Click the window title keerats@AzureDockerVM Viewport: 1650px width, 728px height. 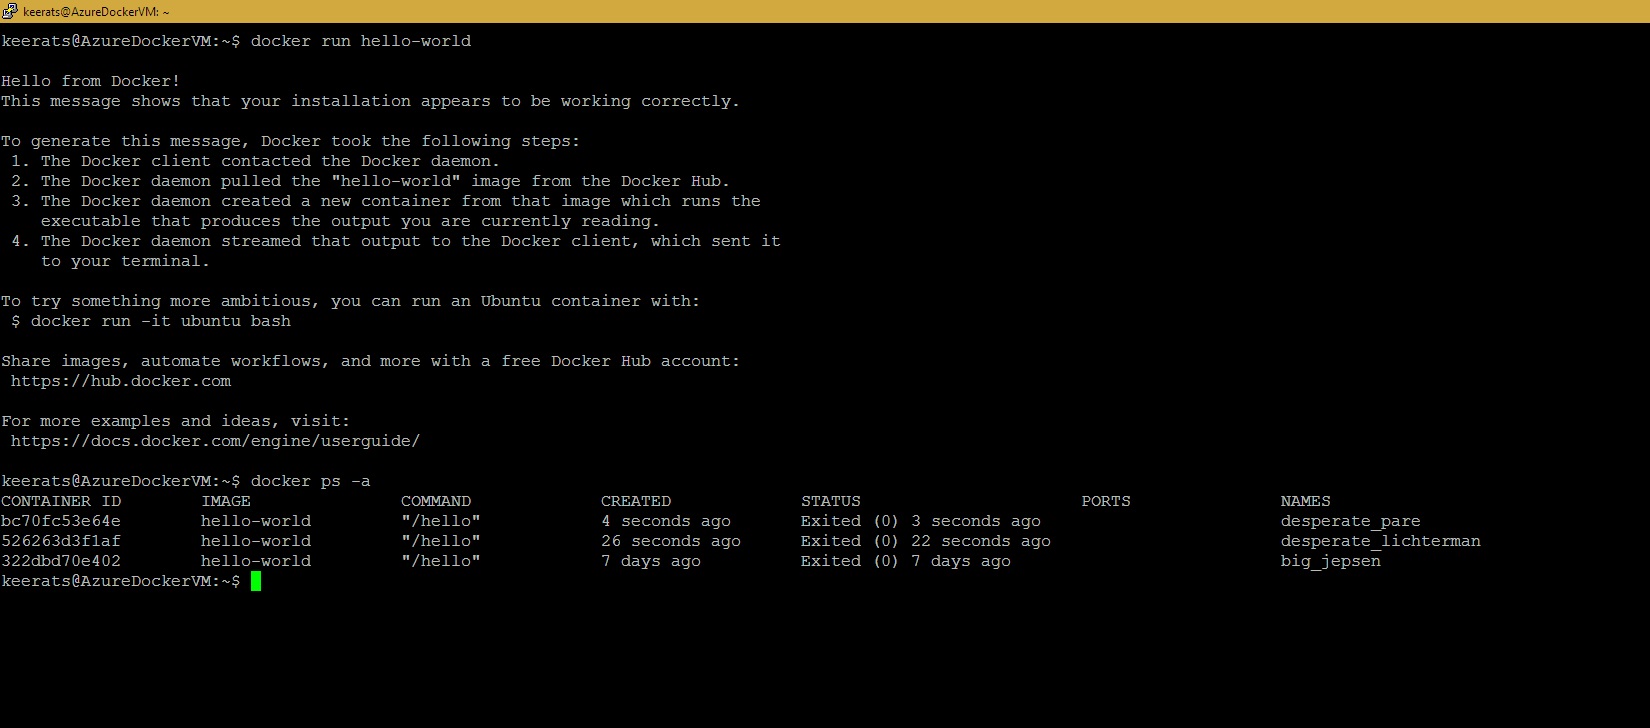tap(96, 12)
